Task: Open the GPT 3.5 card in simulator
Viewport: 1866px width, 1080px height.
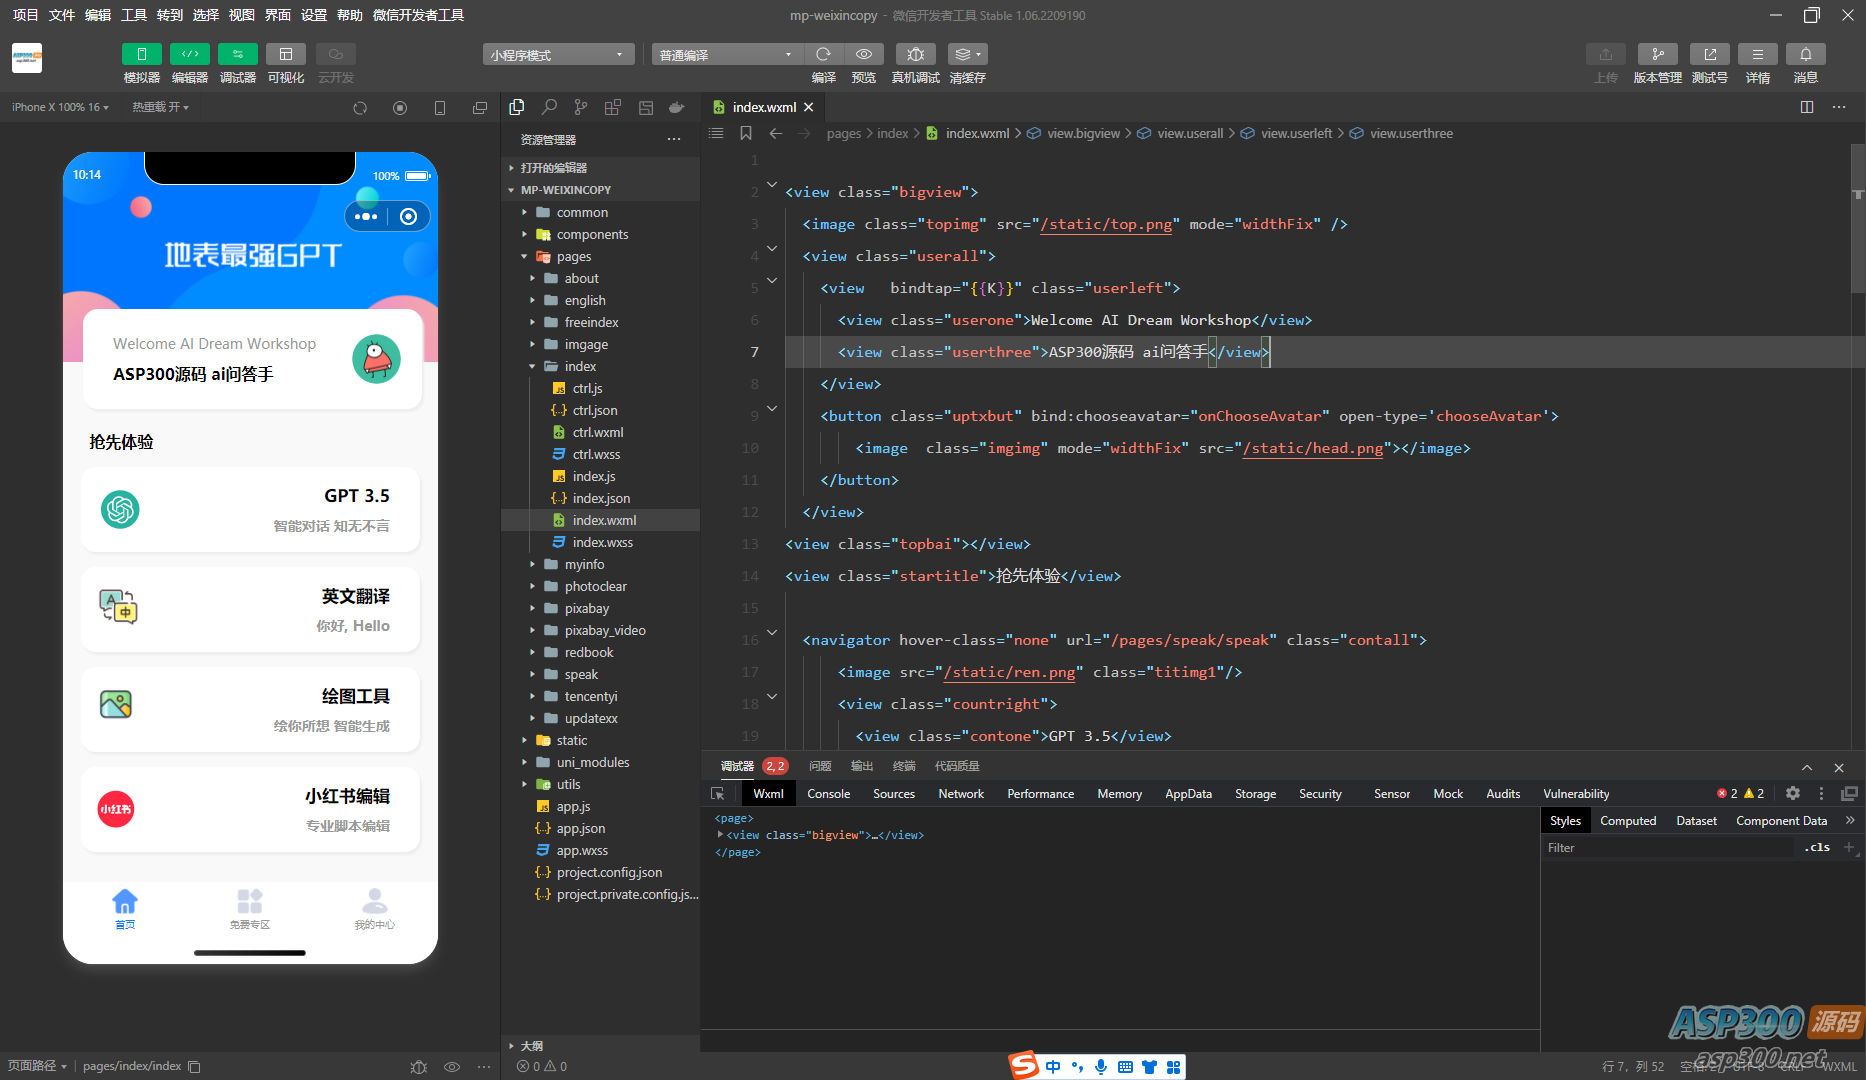Action: click(x=250, y=509)
